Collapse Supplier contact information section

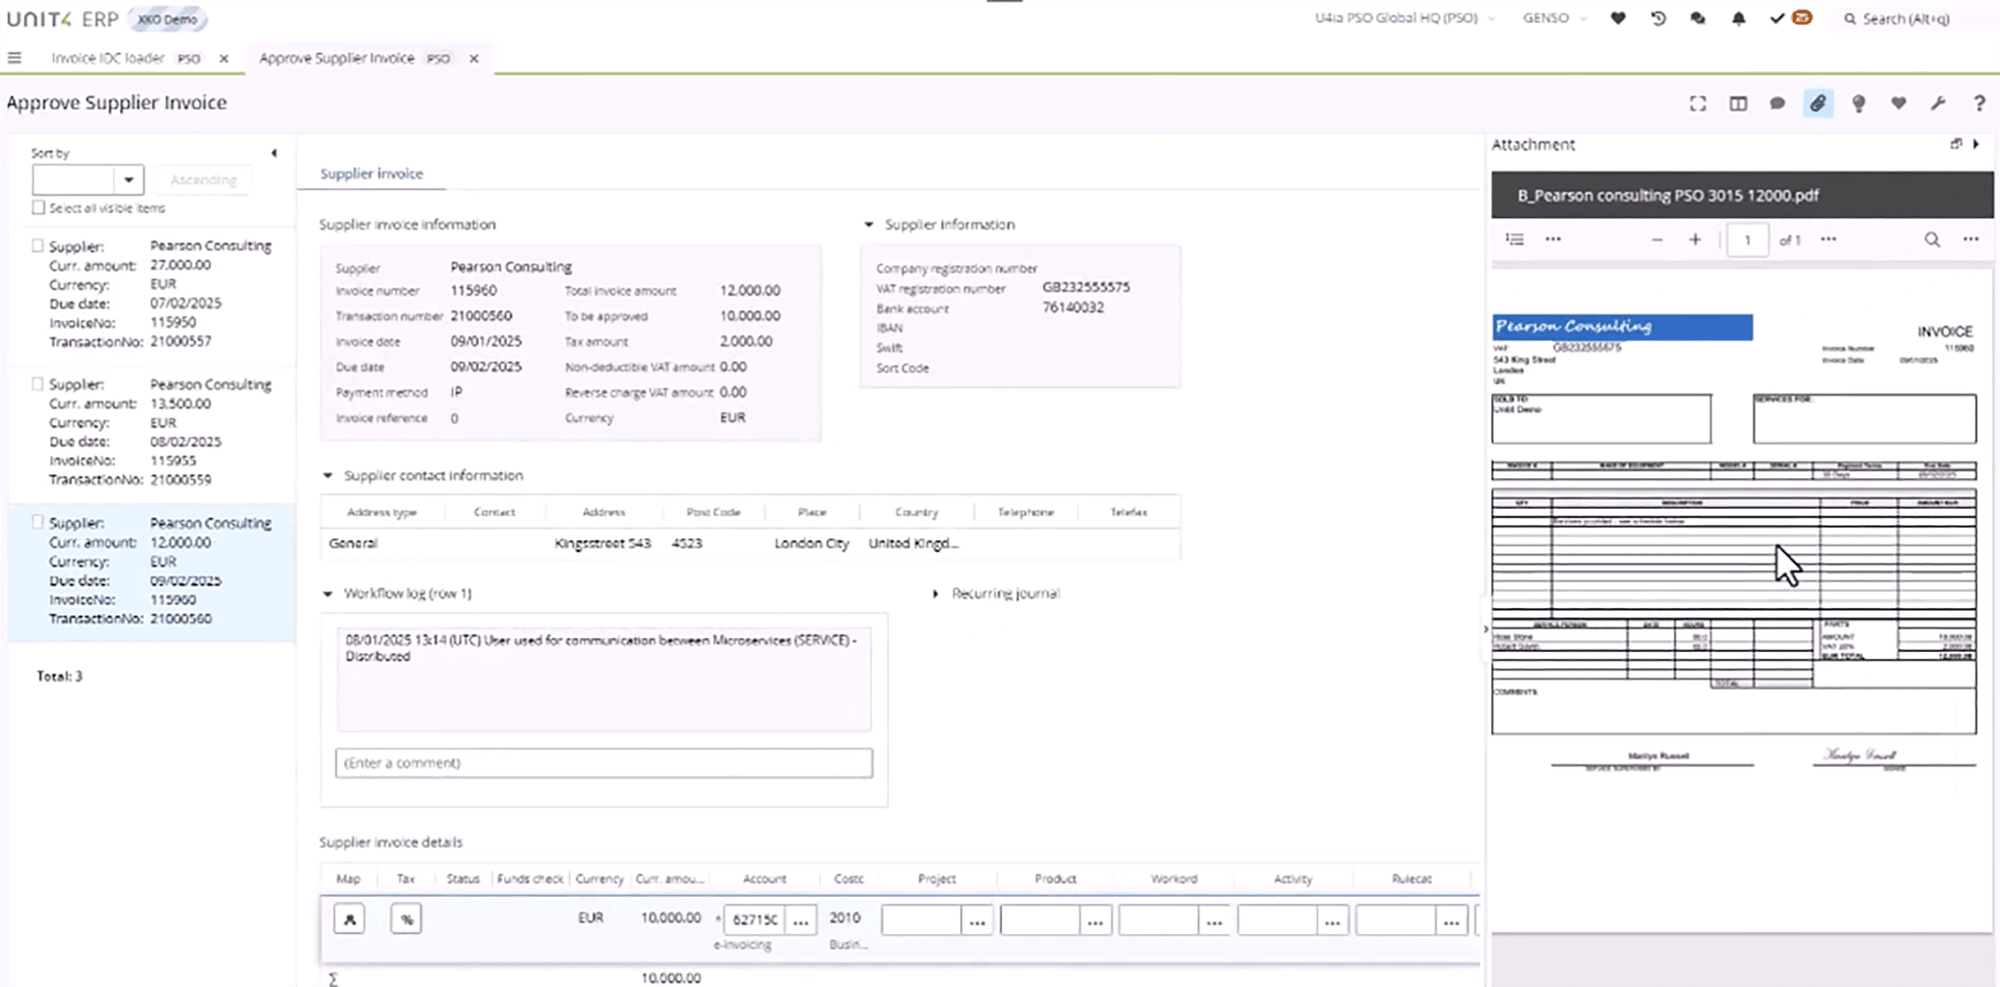pyautogui.click(x=327, y=475)
